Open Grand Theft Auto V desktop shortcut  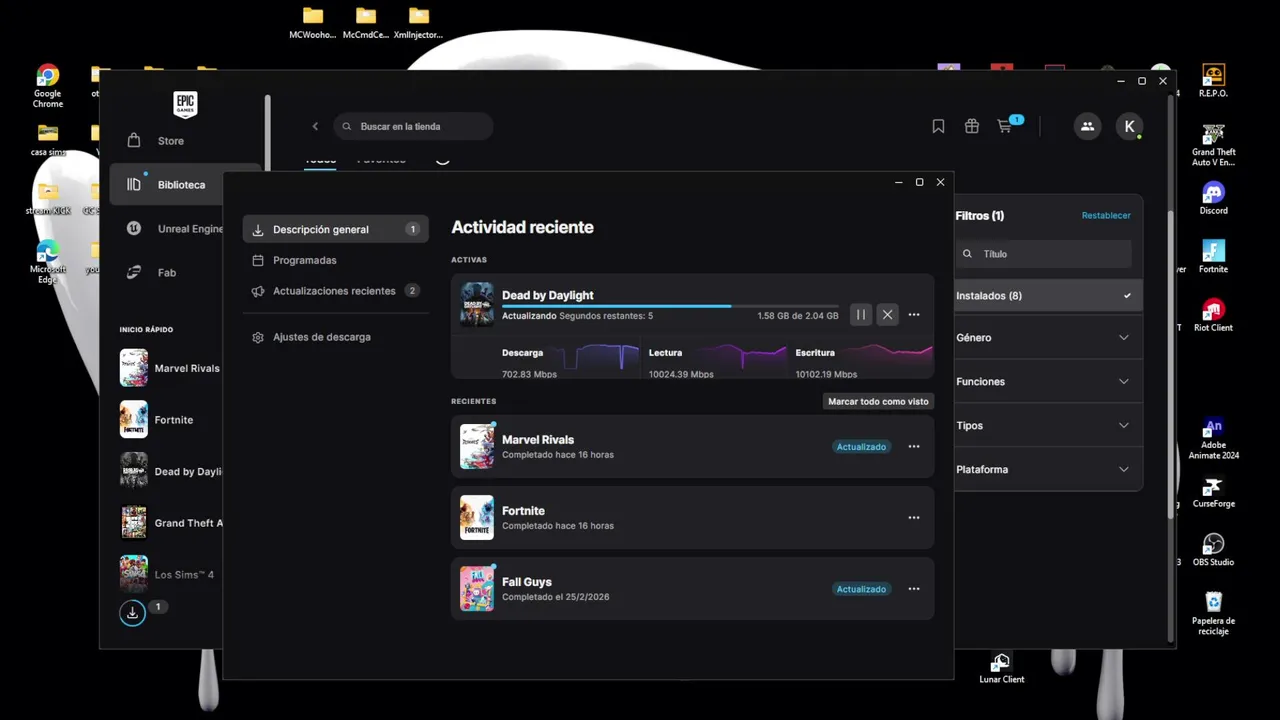coord(1213,145)
